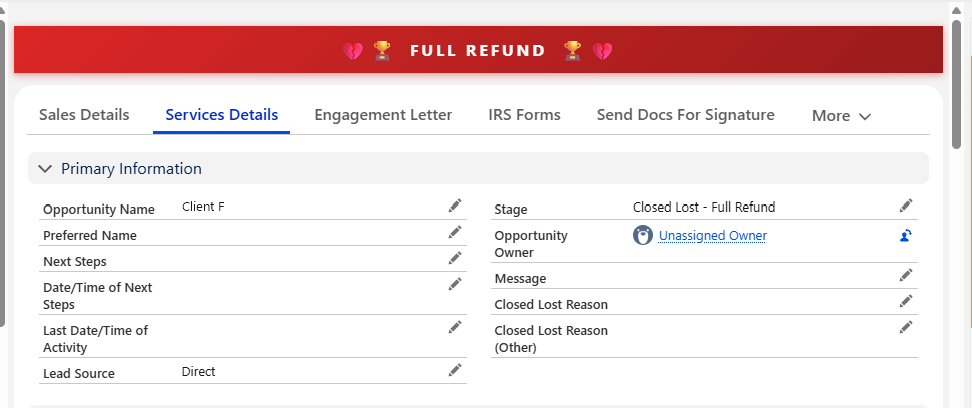Viewport: 972px width, 408px height.
Task: Edit Closed Lost Reason (Other) pencil icon
Action: point(906,327)
